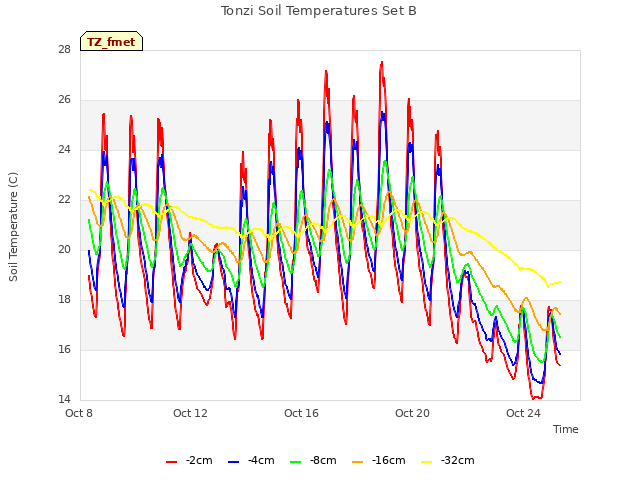The width and height of the screenshot is (640, 480).
Task: Click the Oct 20 x-axis tick label
Action: coord(413,413)
